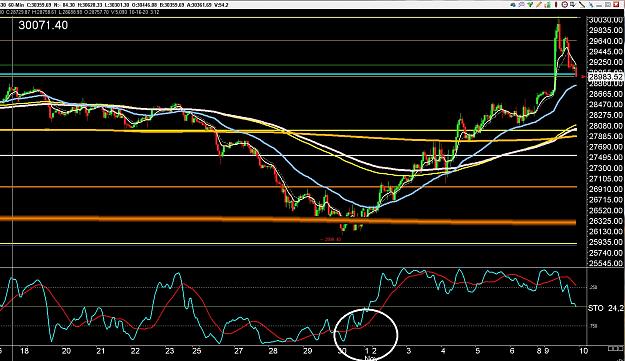
Task: Click the circular target toolbar icon
Action: tap(565, 5)
